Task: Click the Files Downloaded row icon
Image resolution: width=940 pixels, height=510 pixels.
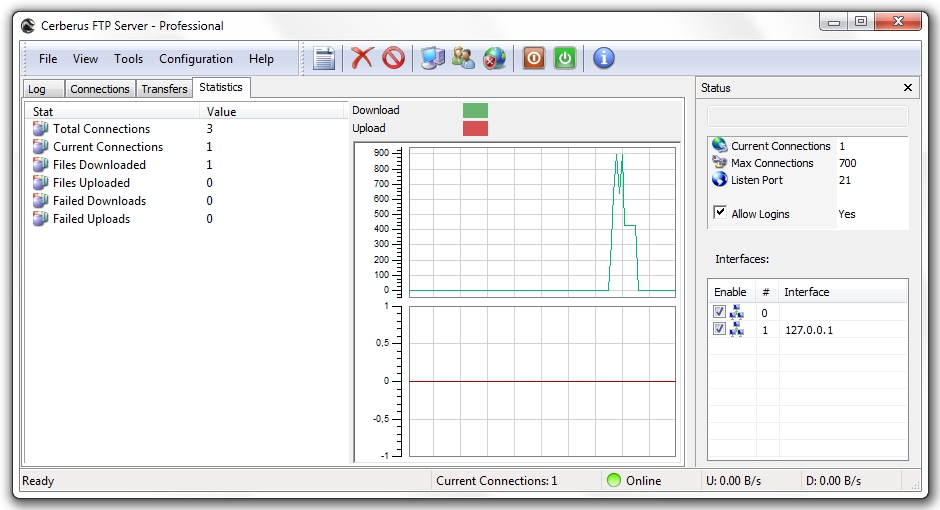Action: coord(40,164)
